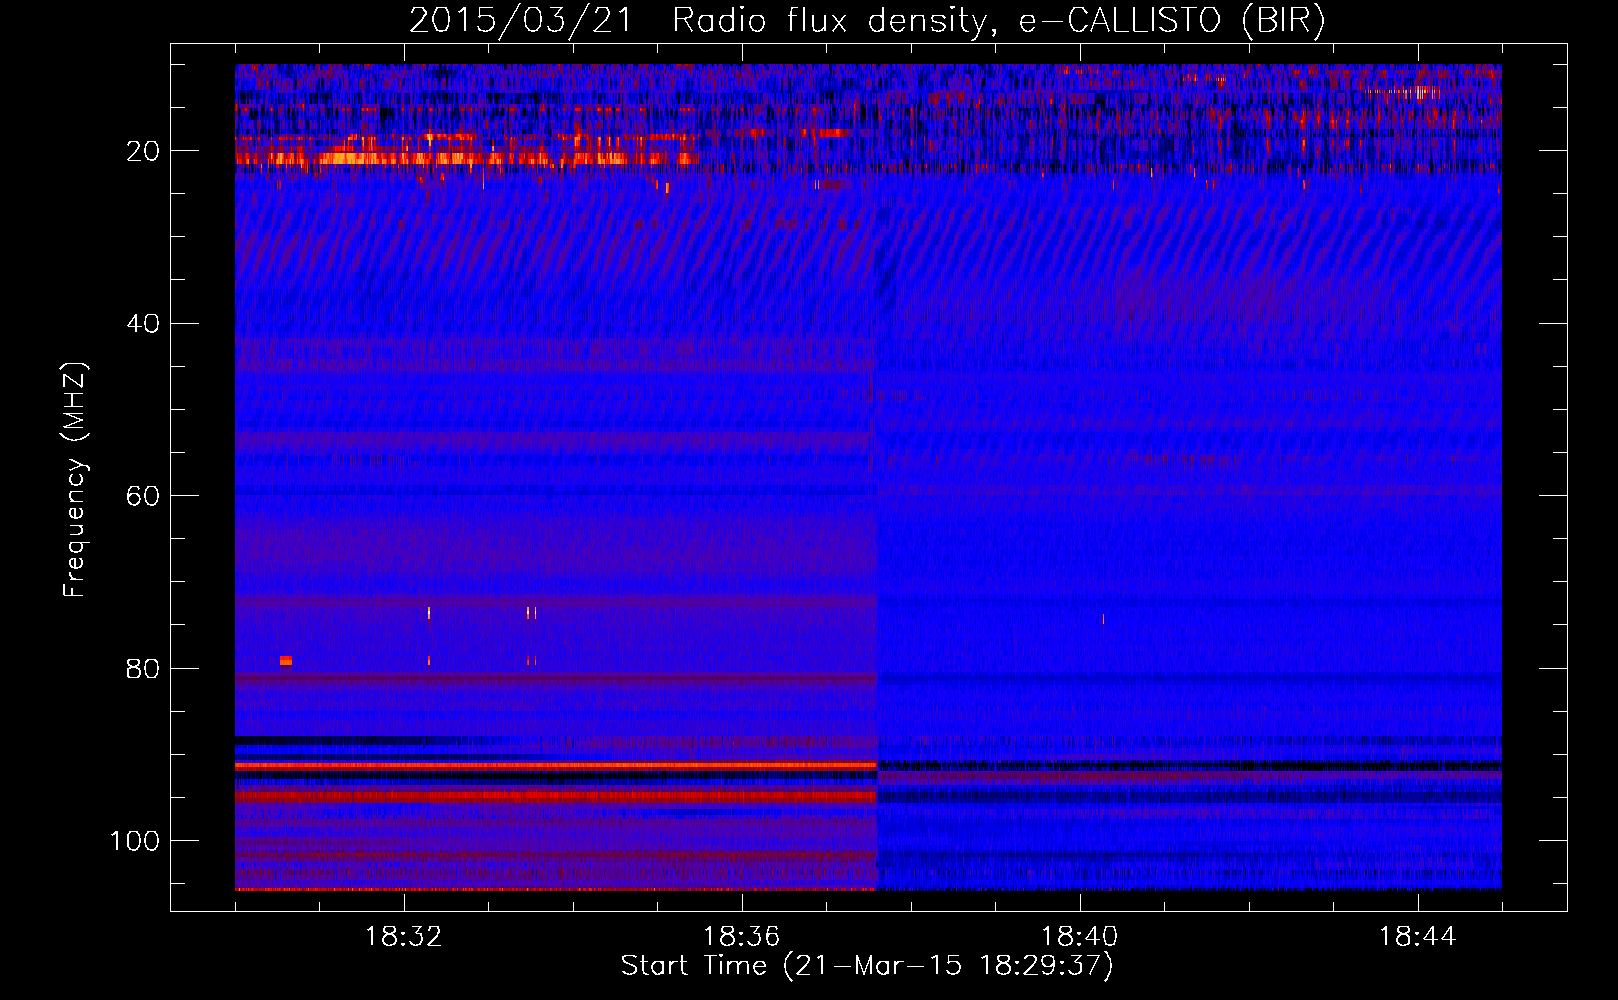1618x1000 pixels.
Task: Click the 60 MHz frequency tick label
Action: 143,496
